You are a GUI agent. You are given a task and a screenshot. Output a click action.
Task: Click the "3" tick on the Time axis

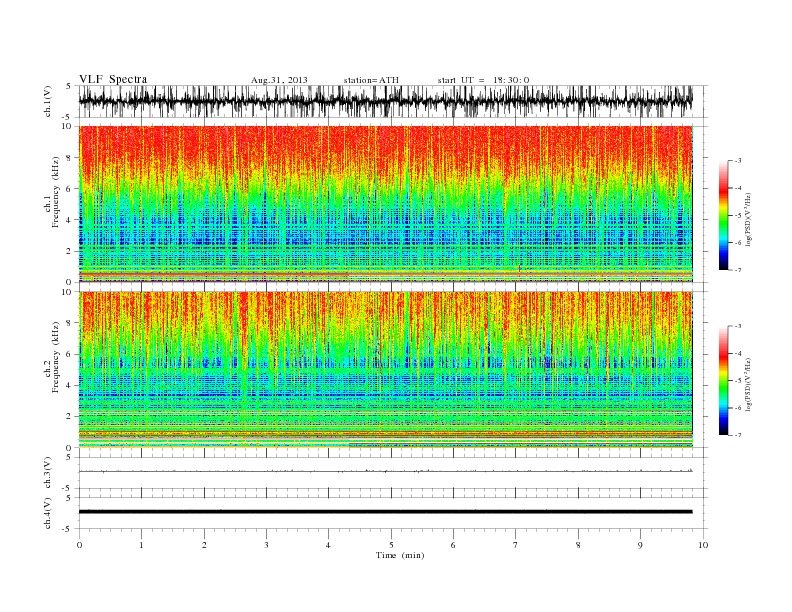(266, 545)
